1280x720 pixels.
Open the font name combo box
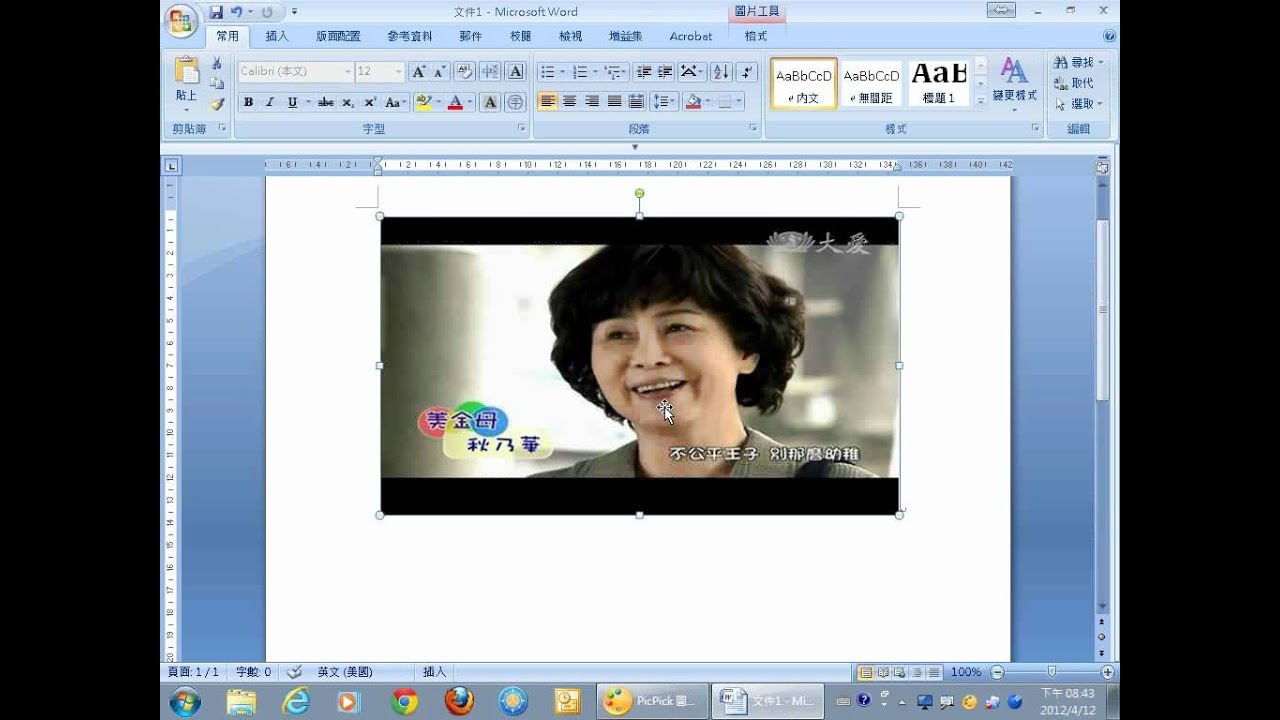point(295,71)
